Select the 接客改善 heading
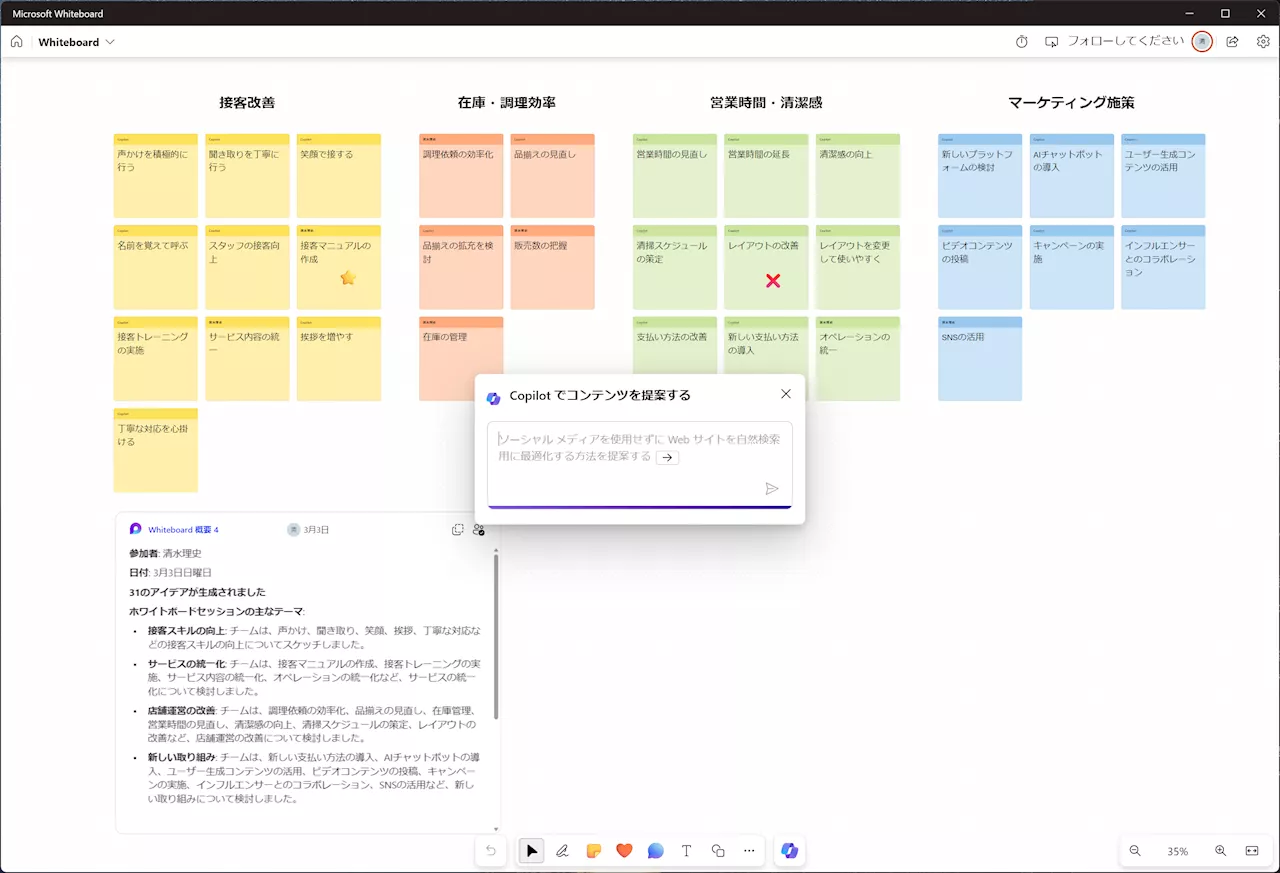The height and width of the screenshot is (873, 1280). [x=247, y=102]
